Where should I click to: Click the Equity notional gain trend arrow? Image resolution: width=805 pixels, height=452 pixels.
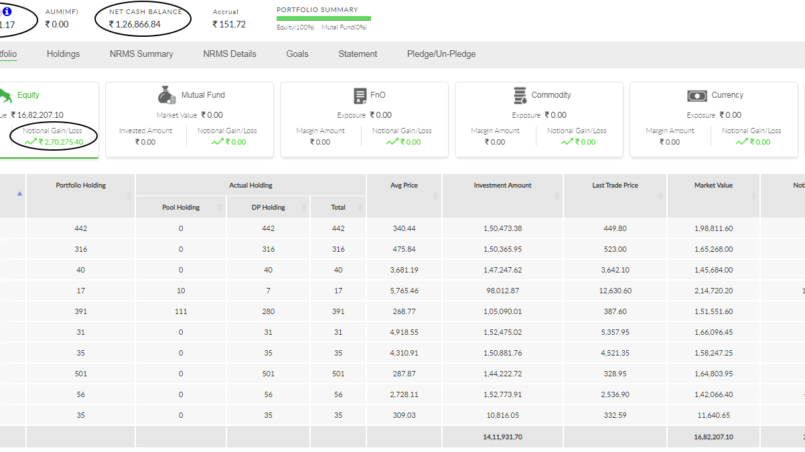pos(30,142)
